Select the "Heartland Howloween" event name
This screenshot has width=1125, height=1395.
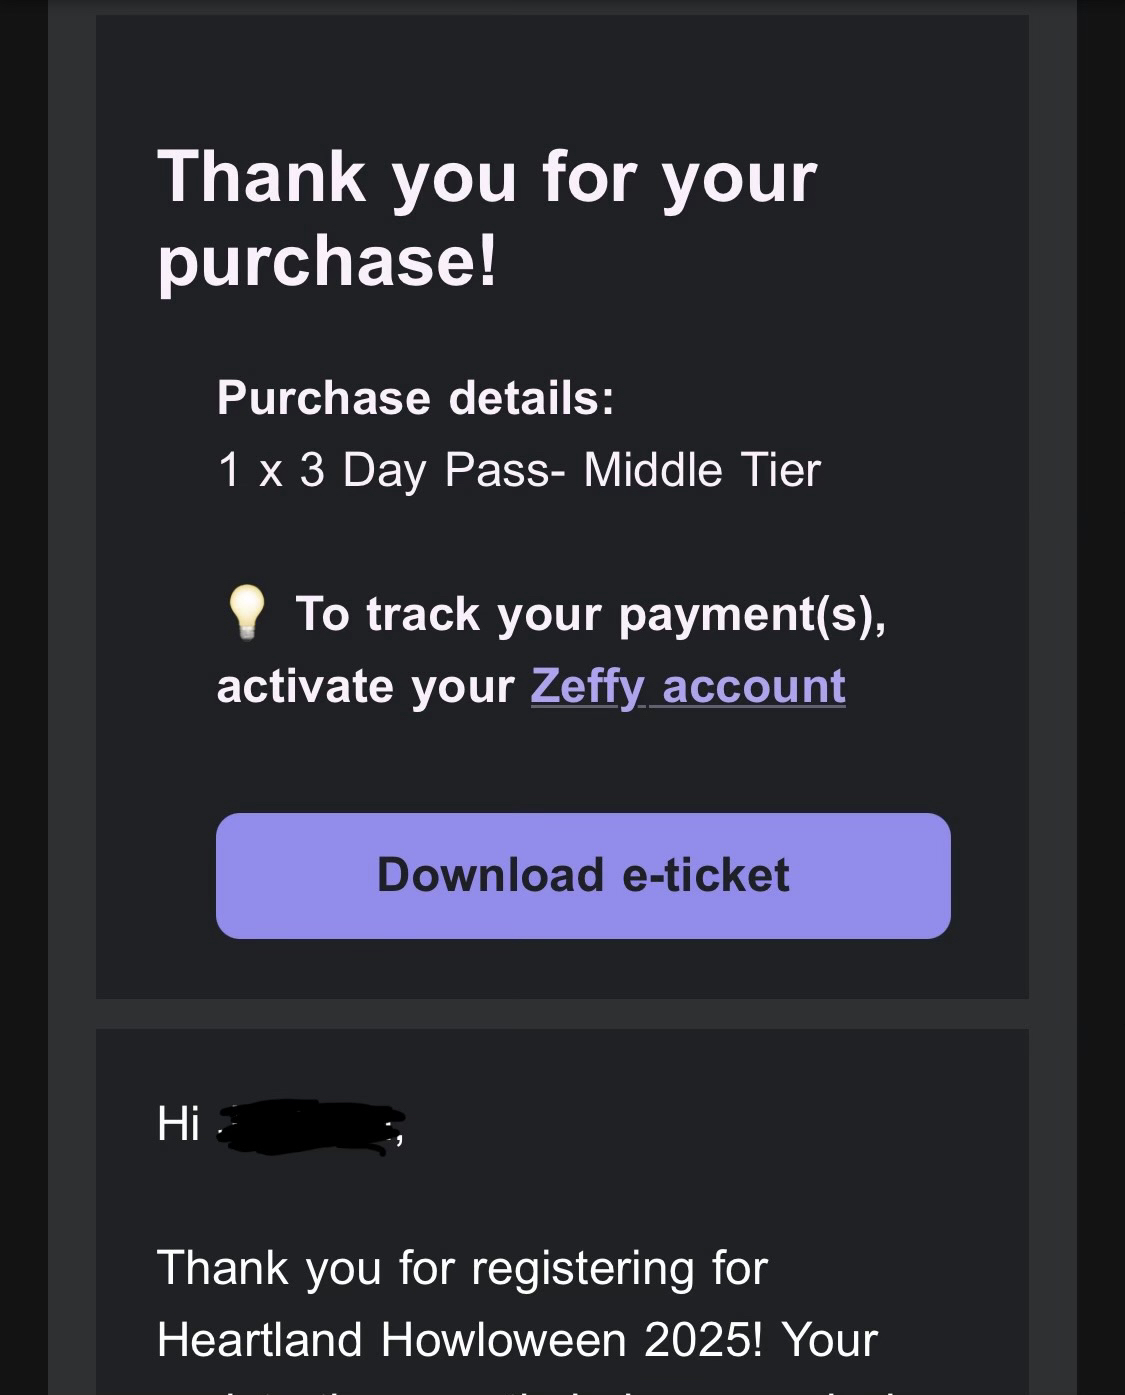[x=394, y=1340]
